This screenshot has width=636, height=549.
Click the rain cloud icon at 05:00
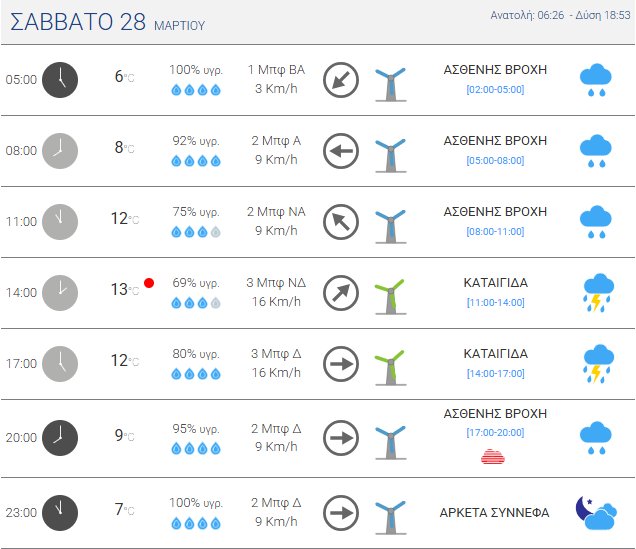(x=597, y=80)
